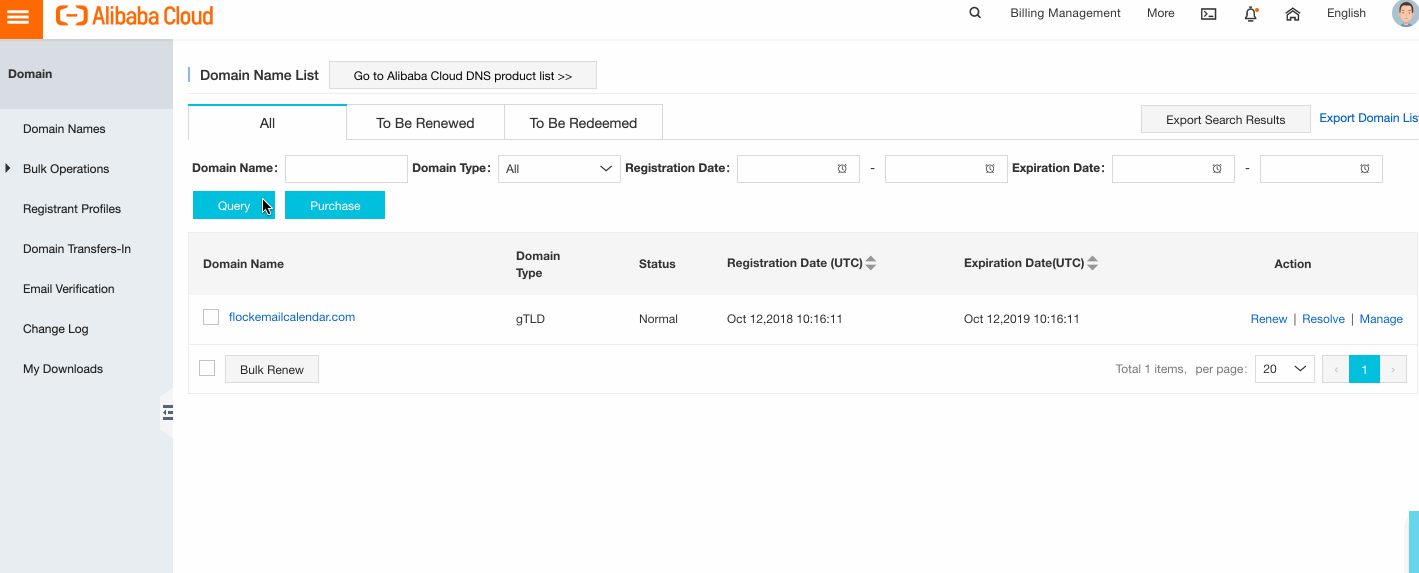
Task: Open the notifications bell icon
Action: pos(1251,14)
